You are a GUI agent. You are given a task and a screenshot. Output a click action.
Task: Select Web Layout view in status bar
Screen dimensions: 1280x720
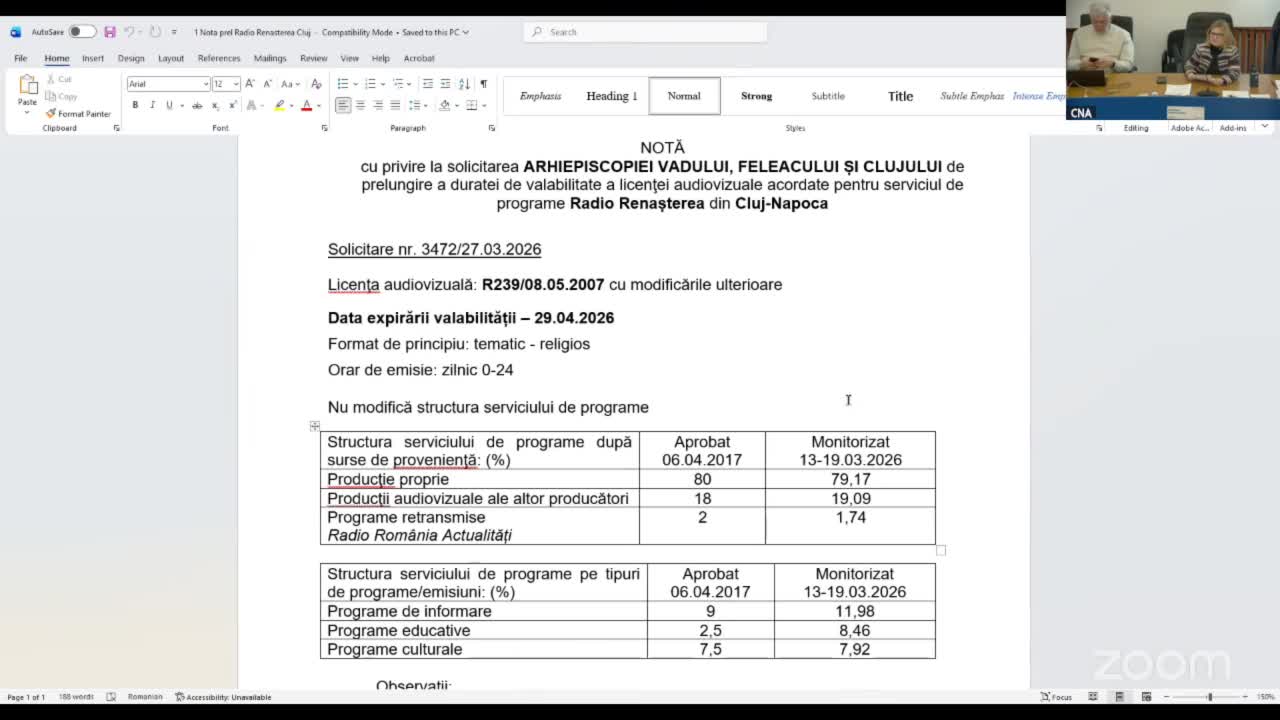click(x=1146, y=698)
